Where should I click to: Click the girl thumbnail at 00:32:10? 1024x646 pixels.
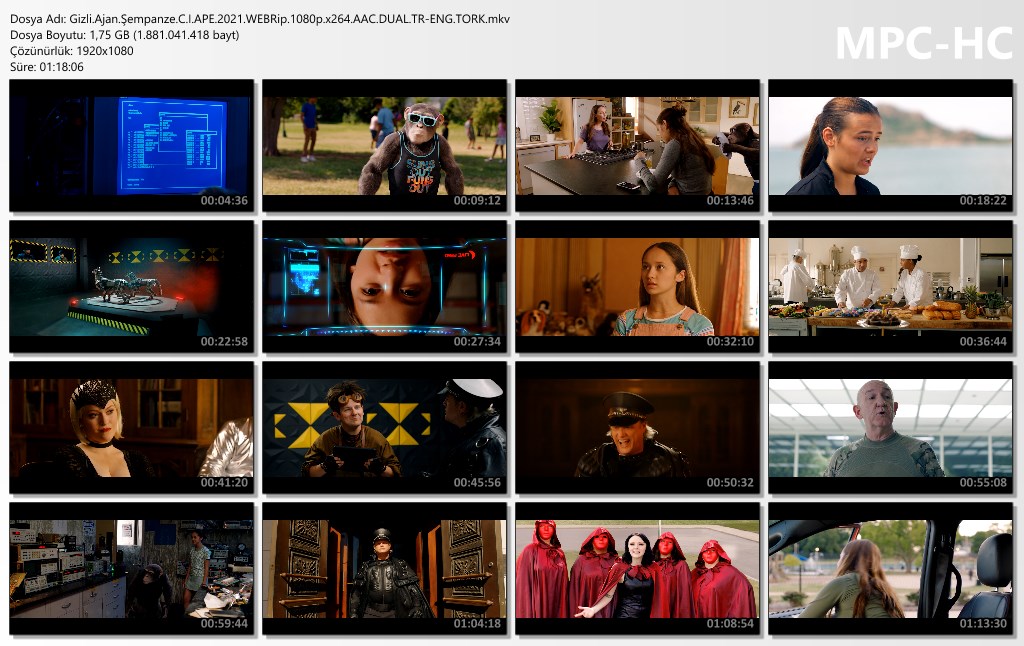click(x=637, y=287)
